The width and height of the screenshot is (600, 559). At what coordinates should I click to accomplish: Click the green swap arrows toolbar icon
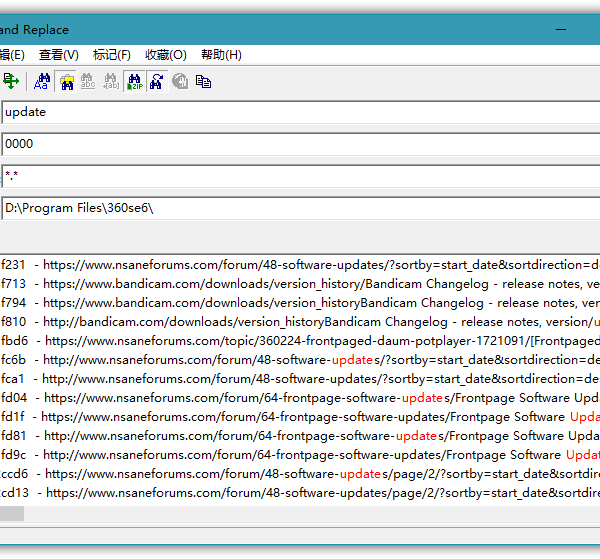(11, 81)
